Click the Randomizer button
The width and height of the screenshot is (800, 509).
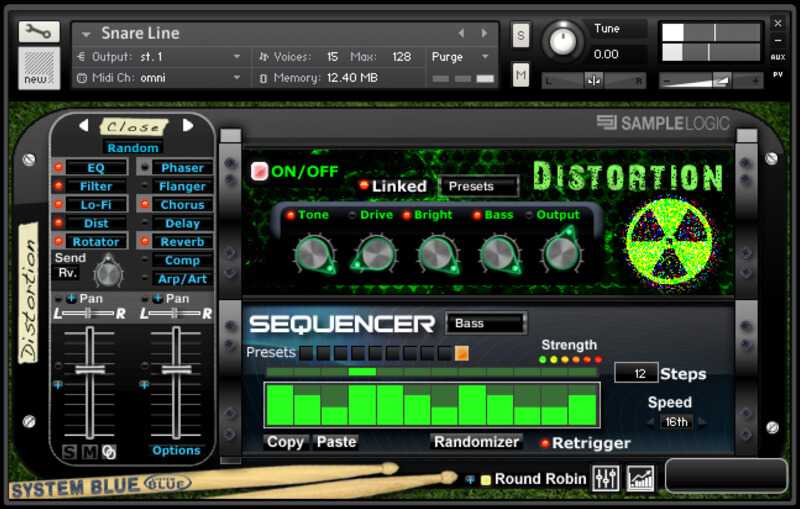(477, 442)
